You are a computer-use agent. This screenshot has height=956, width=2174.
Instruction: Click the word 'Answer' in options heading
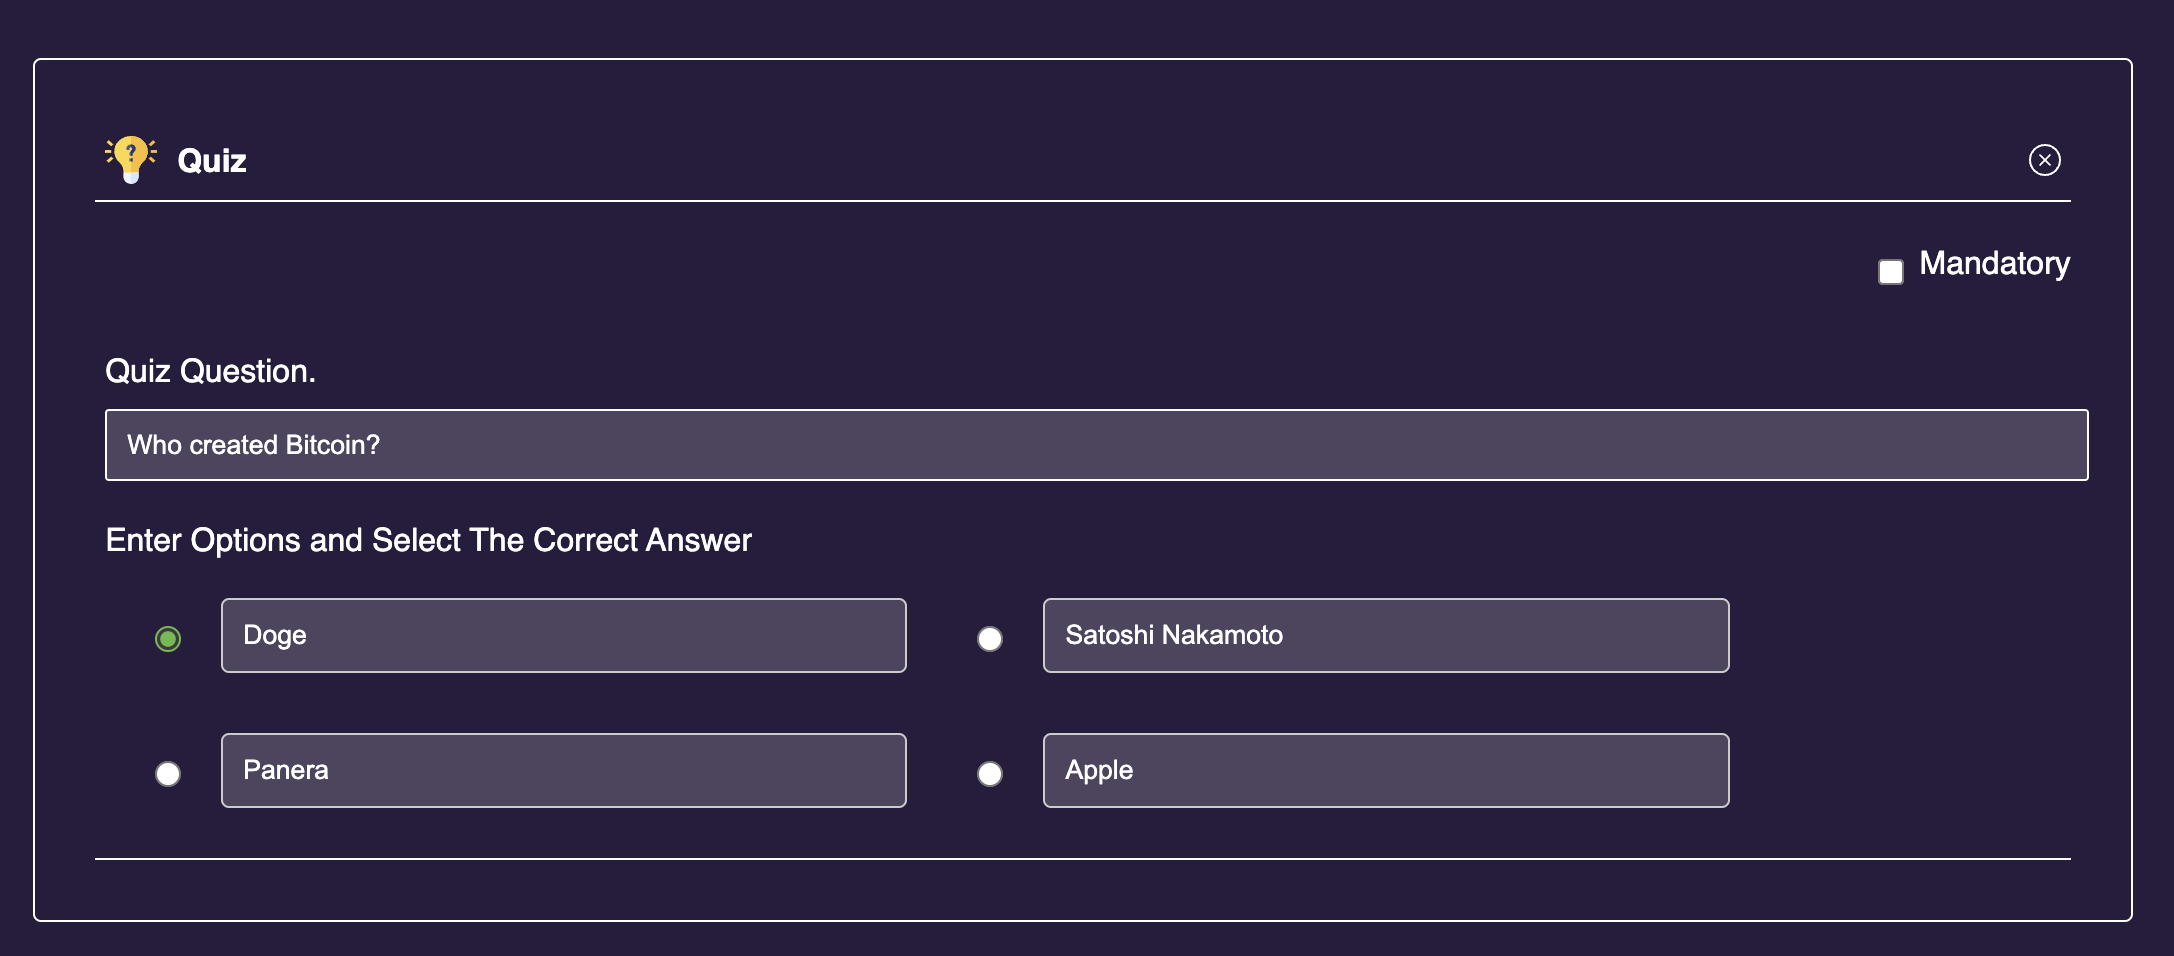(698, 540)
